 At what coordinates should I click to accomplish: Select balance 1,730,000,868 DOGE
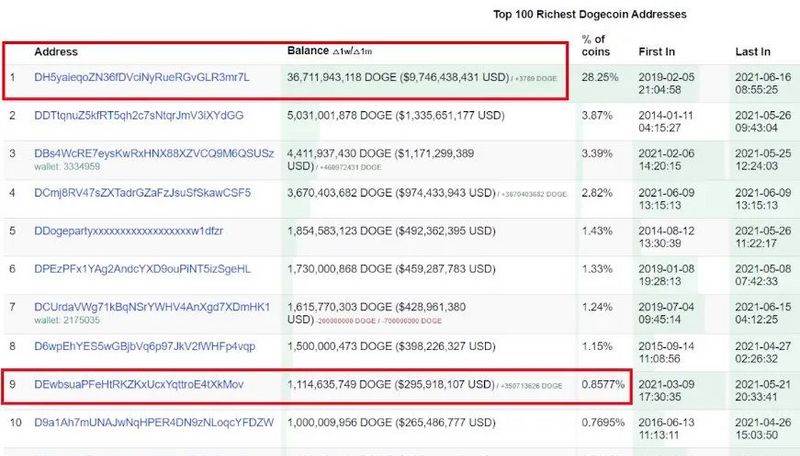click(339, 269)
